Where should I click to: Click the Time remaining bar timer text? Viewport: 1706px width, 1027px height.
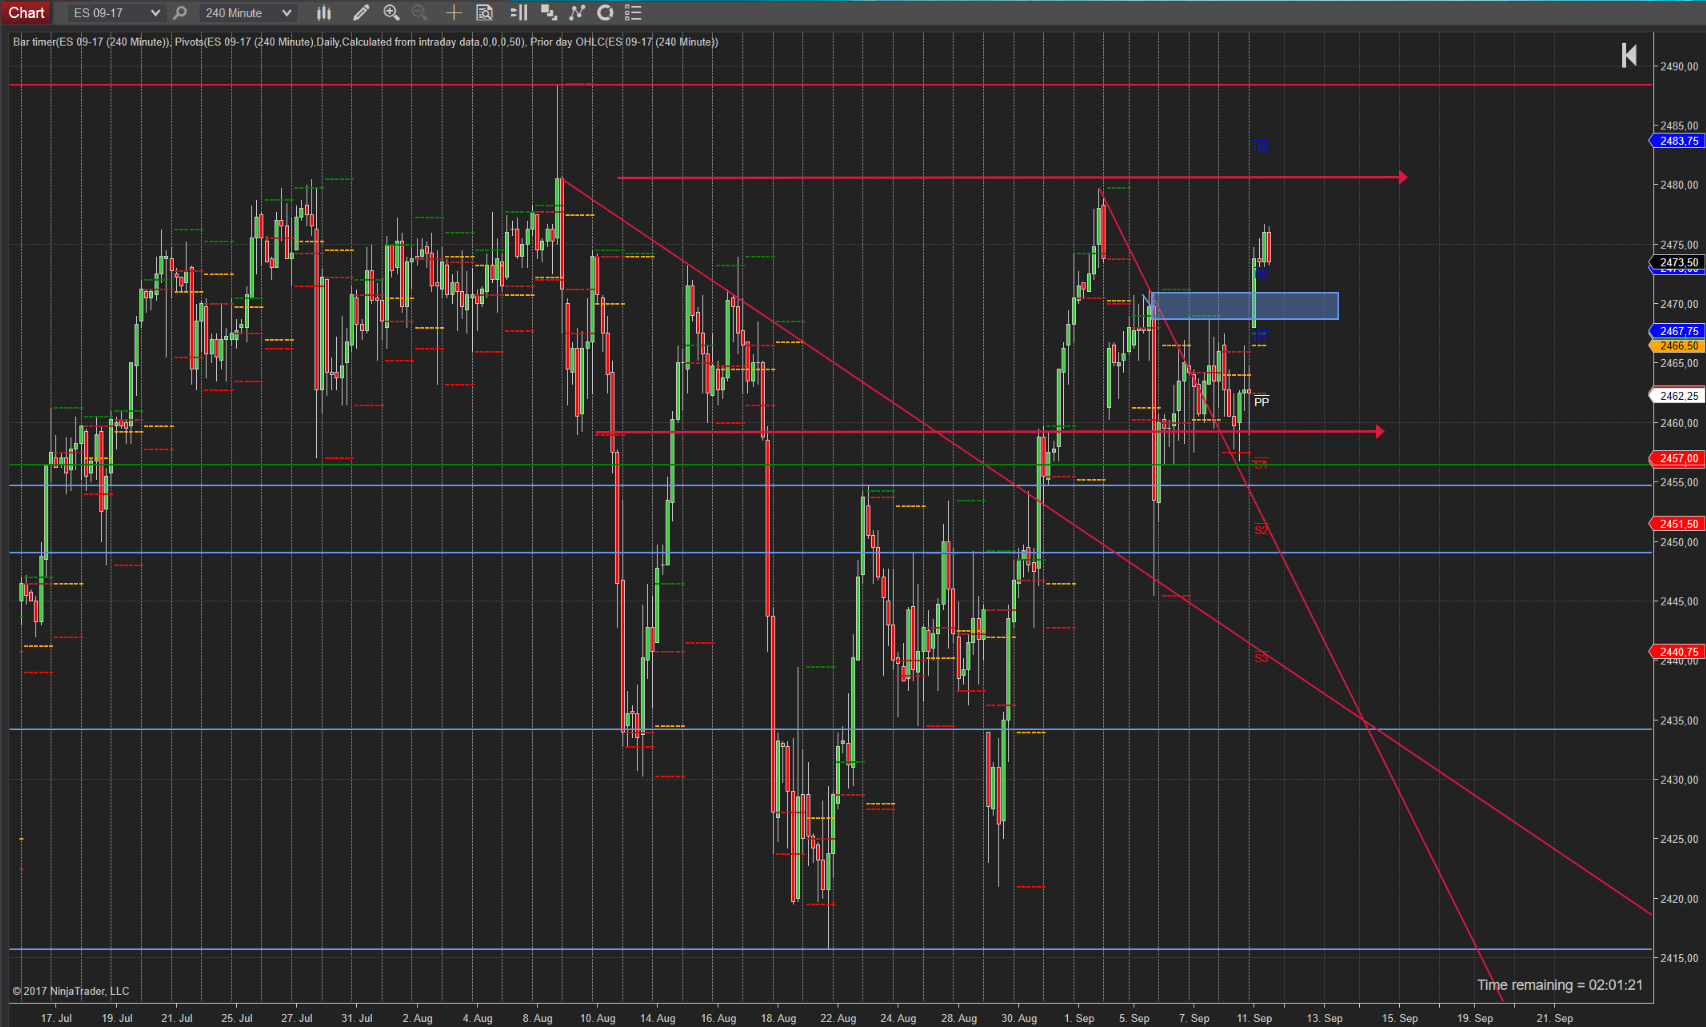[x=1560, y=985]
